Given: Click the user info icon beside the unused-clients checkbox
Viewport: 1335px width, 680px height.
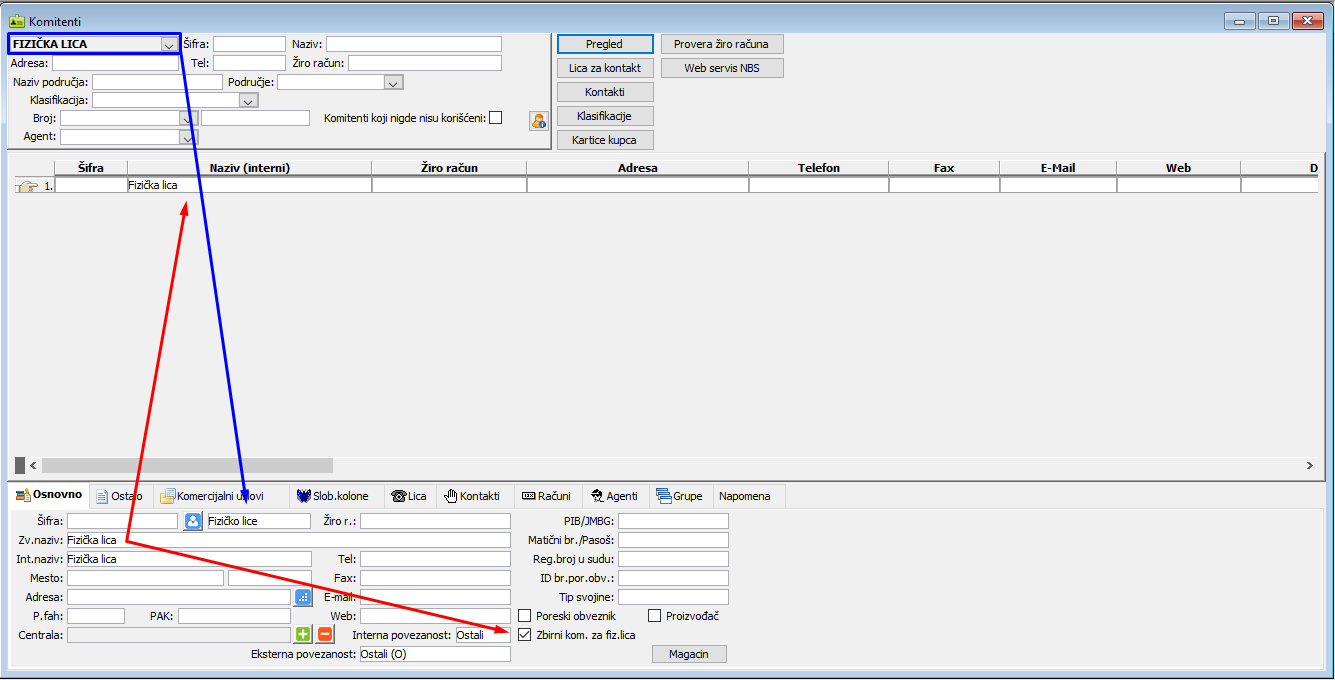Looking at the screenshot, I should coord(539,121).
